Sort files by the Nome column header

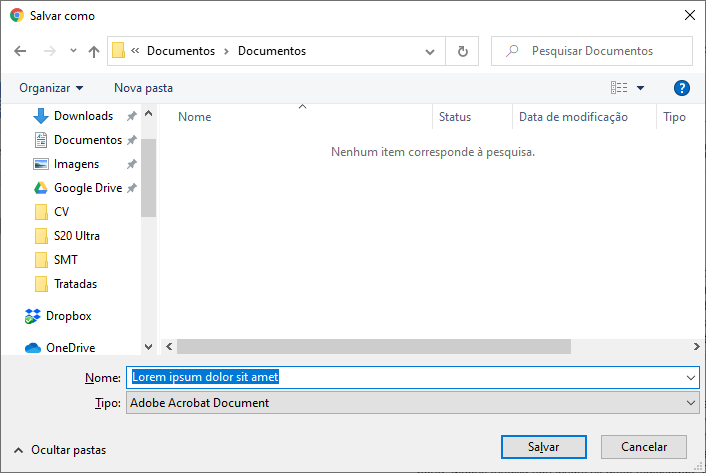(195, 117)
